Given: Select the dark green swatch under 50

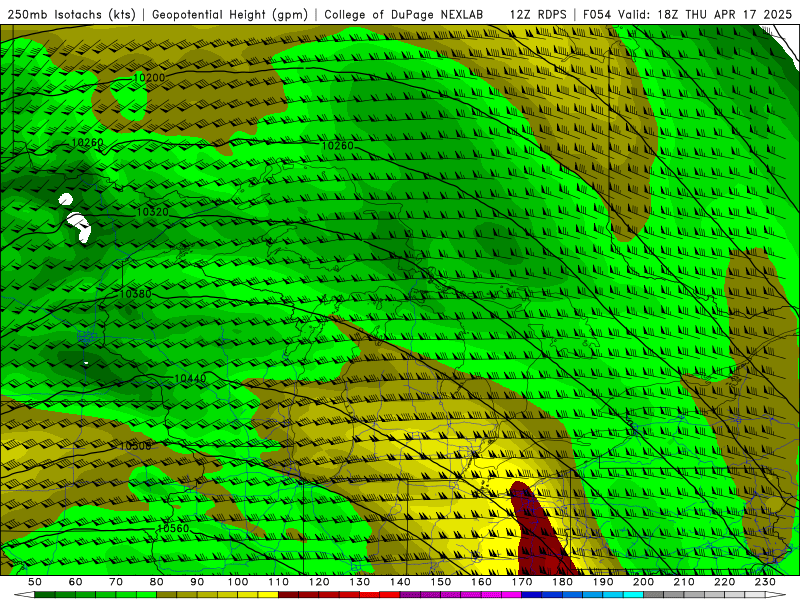Looking at the screenshot, I should [x=45, y=595].
